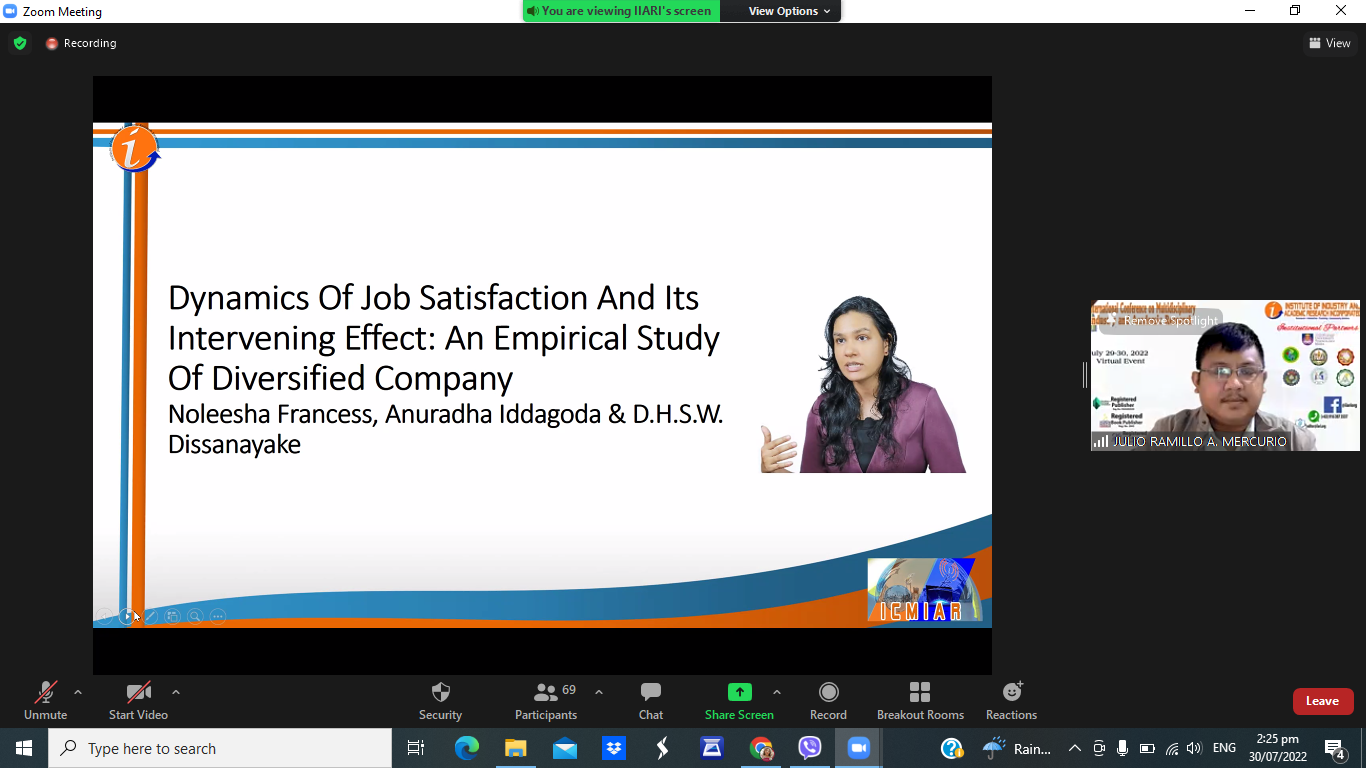Click the Windows taskbar search box
Screen dimensions: 1366x768
pos(220,748)
